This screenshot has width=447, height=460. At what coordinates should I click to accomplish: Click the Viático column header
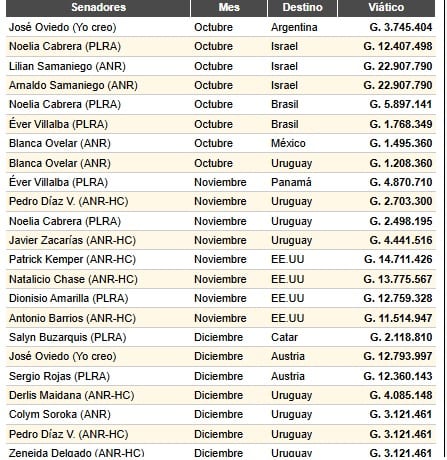pos(386,7)
